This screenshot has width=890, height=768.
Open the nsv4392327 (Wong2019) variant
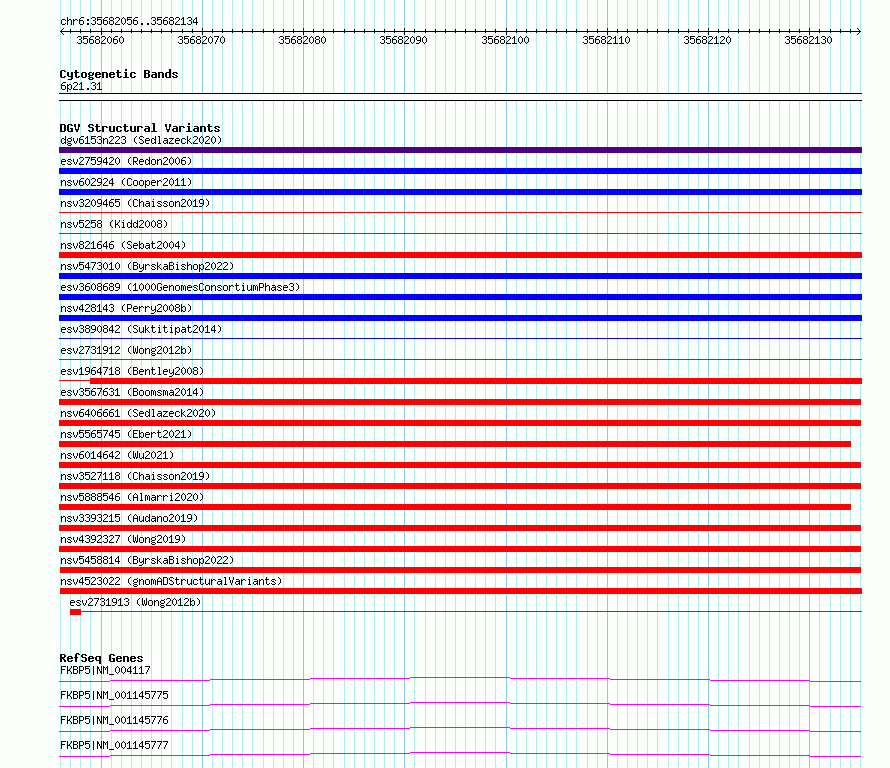pos(123,539)
